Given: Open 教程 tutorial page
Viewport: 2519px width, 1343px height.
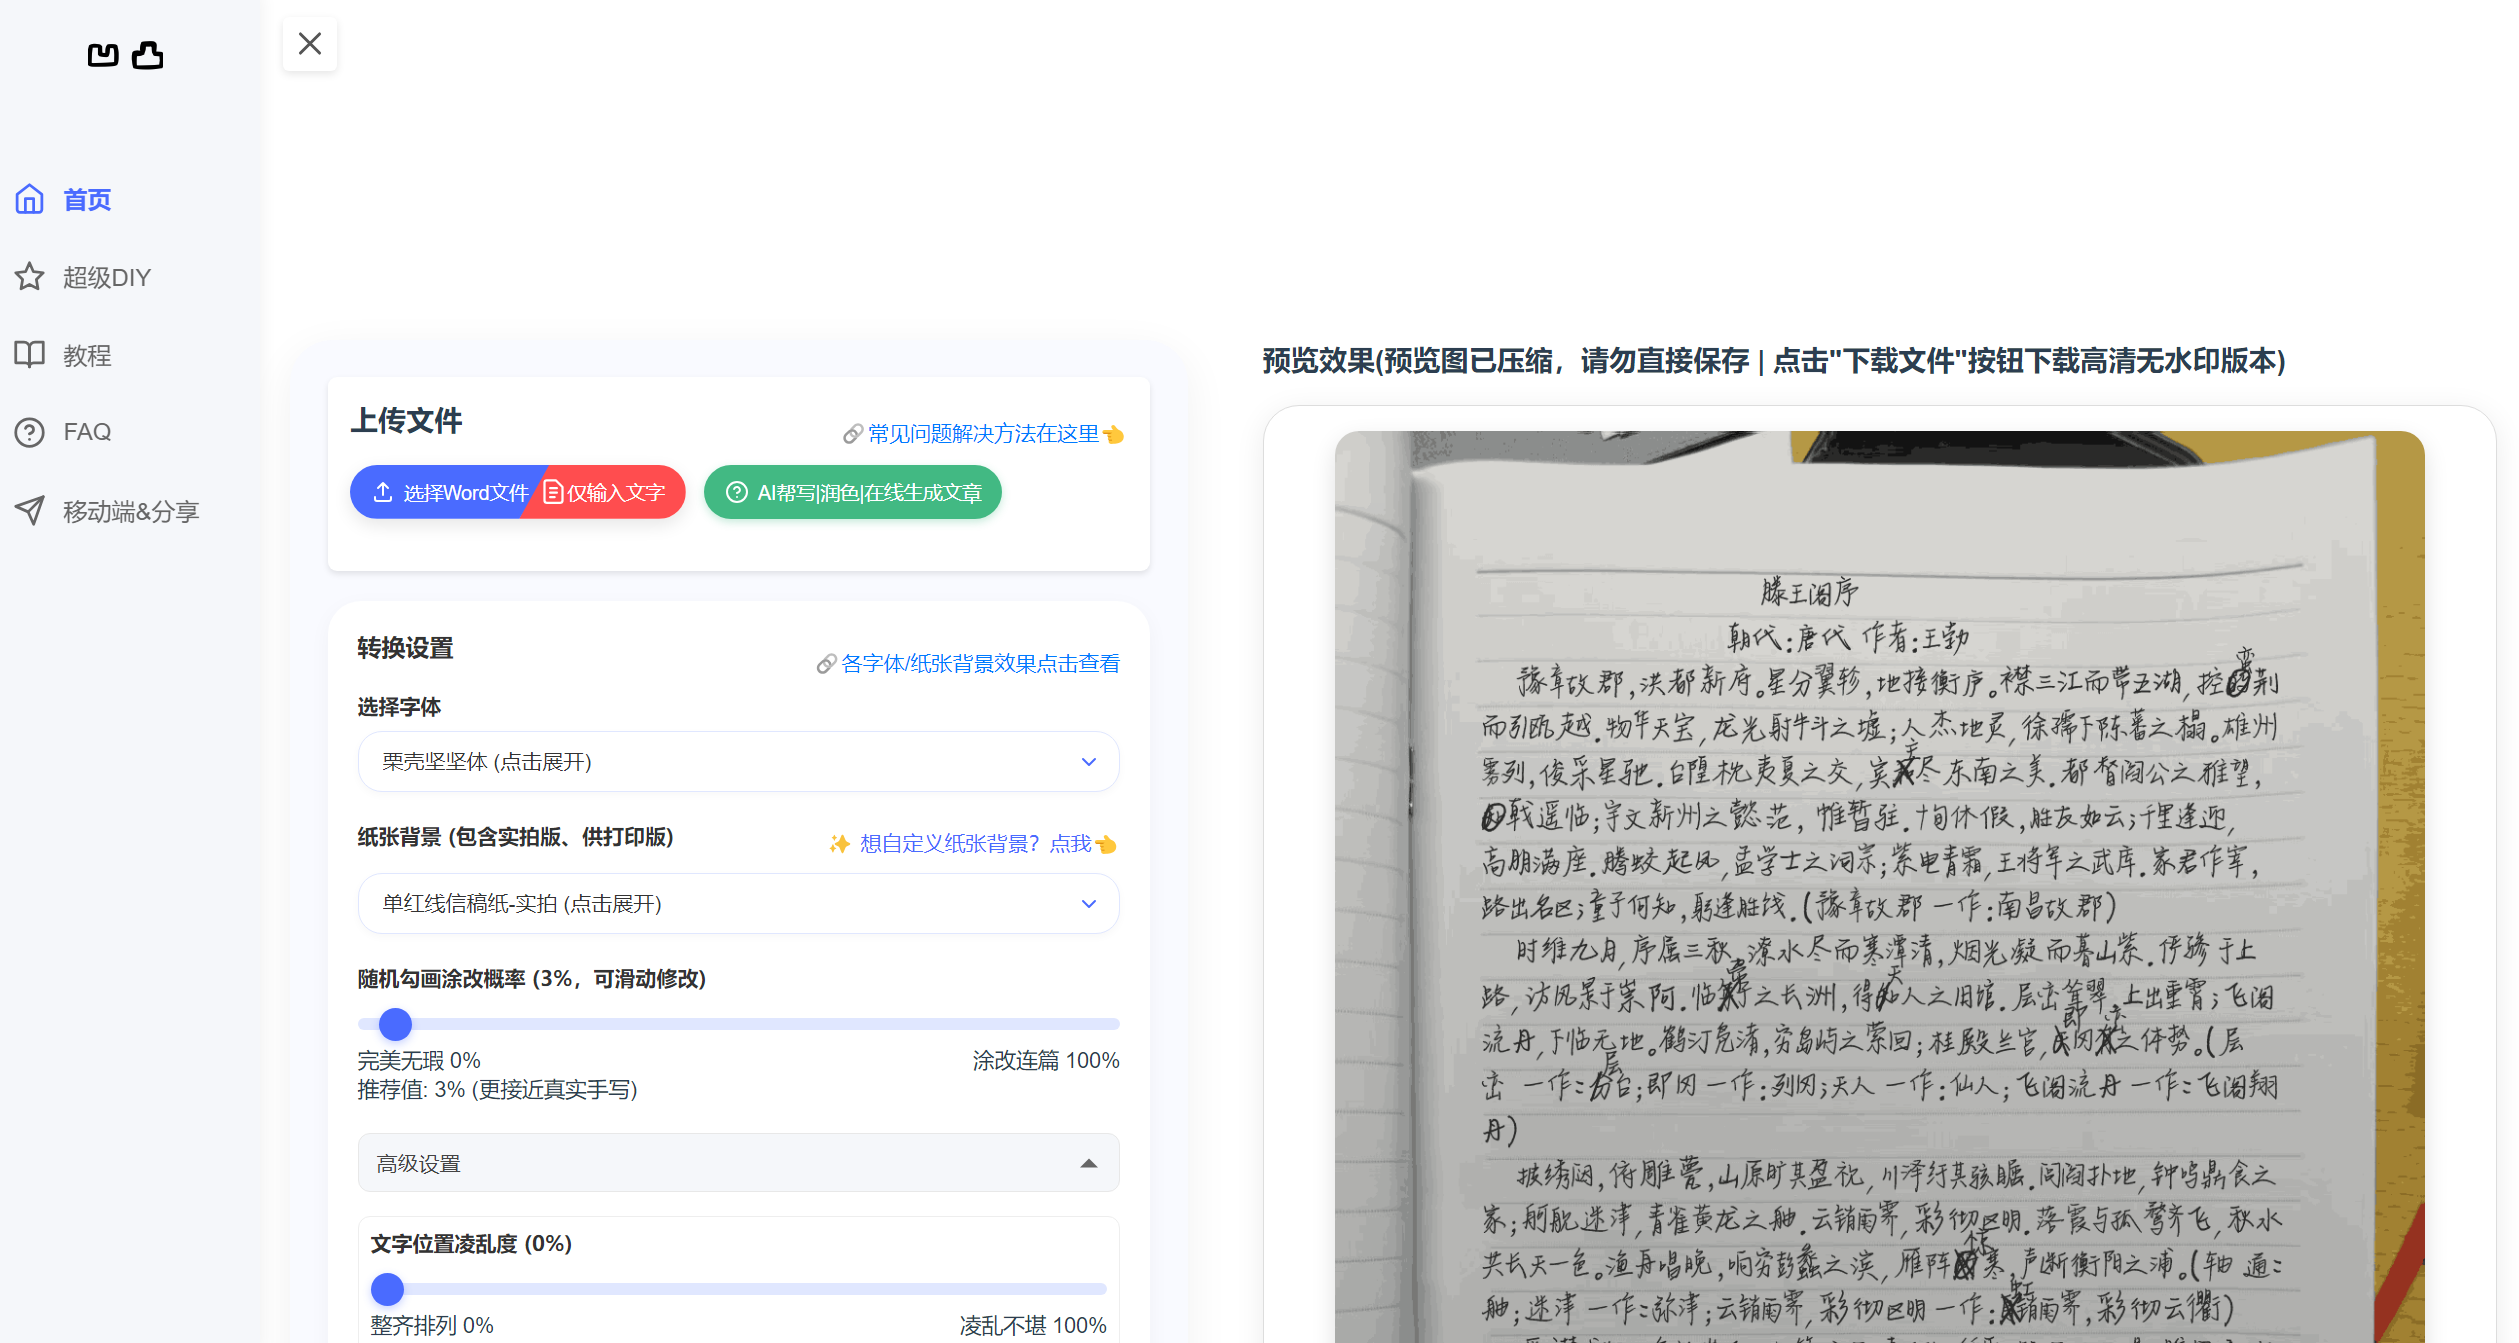Looking at the screenshot, I should (x=87, y=355).
